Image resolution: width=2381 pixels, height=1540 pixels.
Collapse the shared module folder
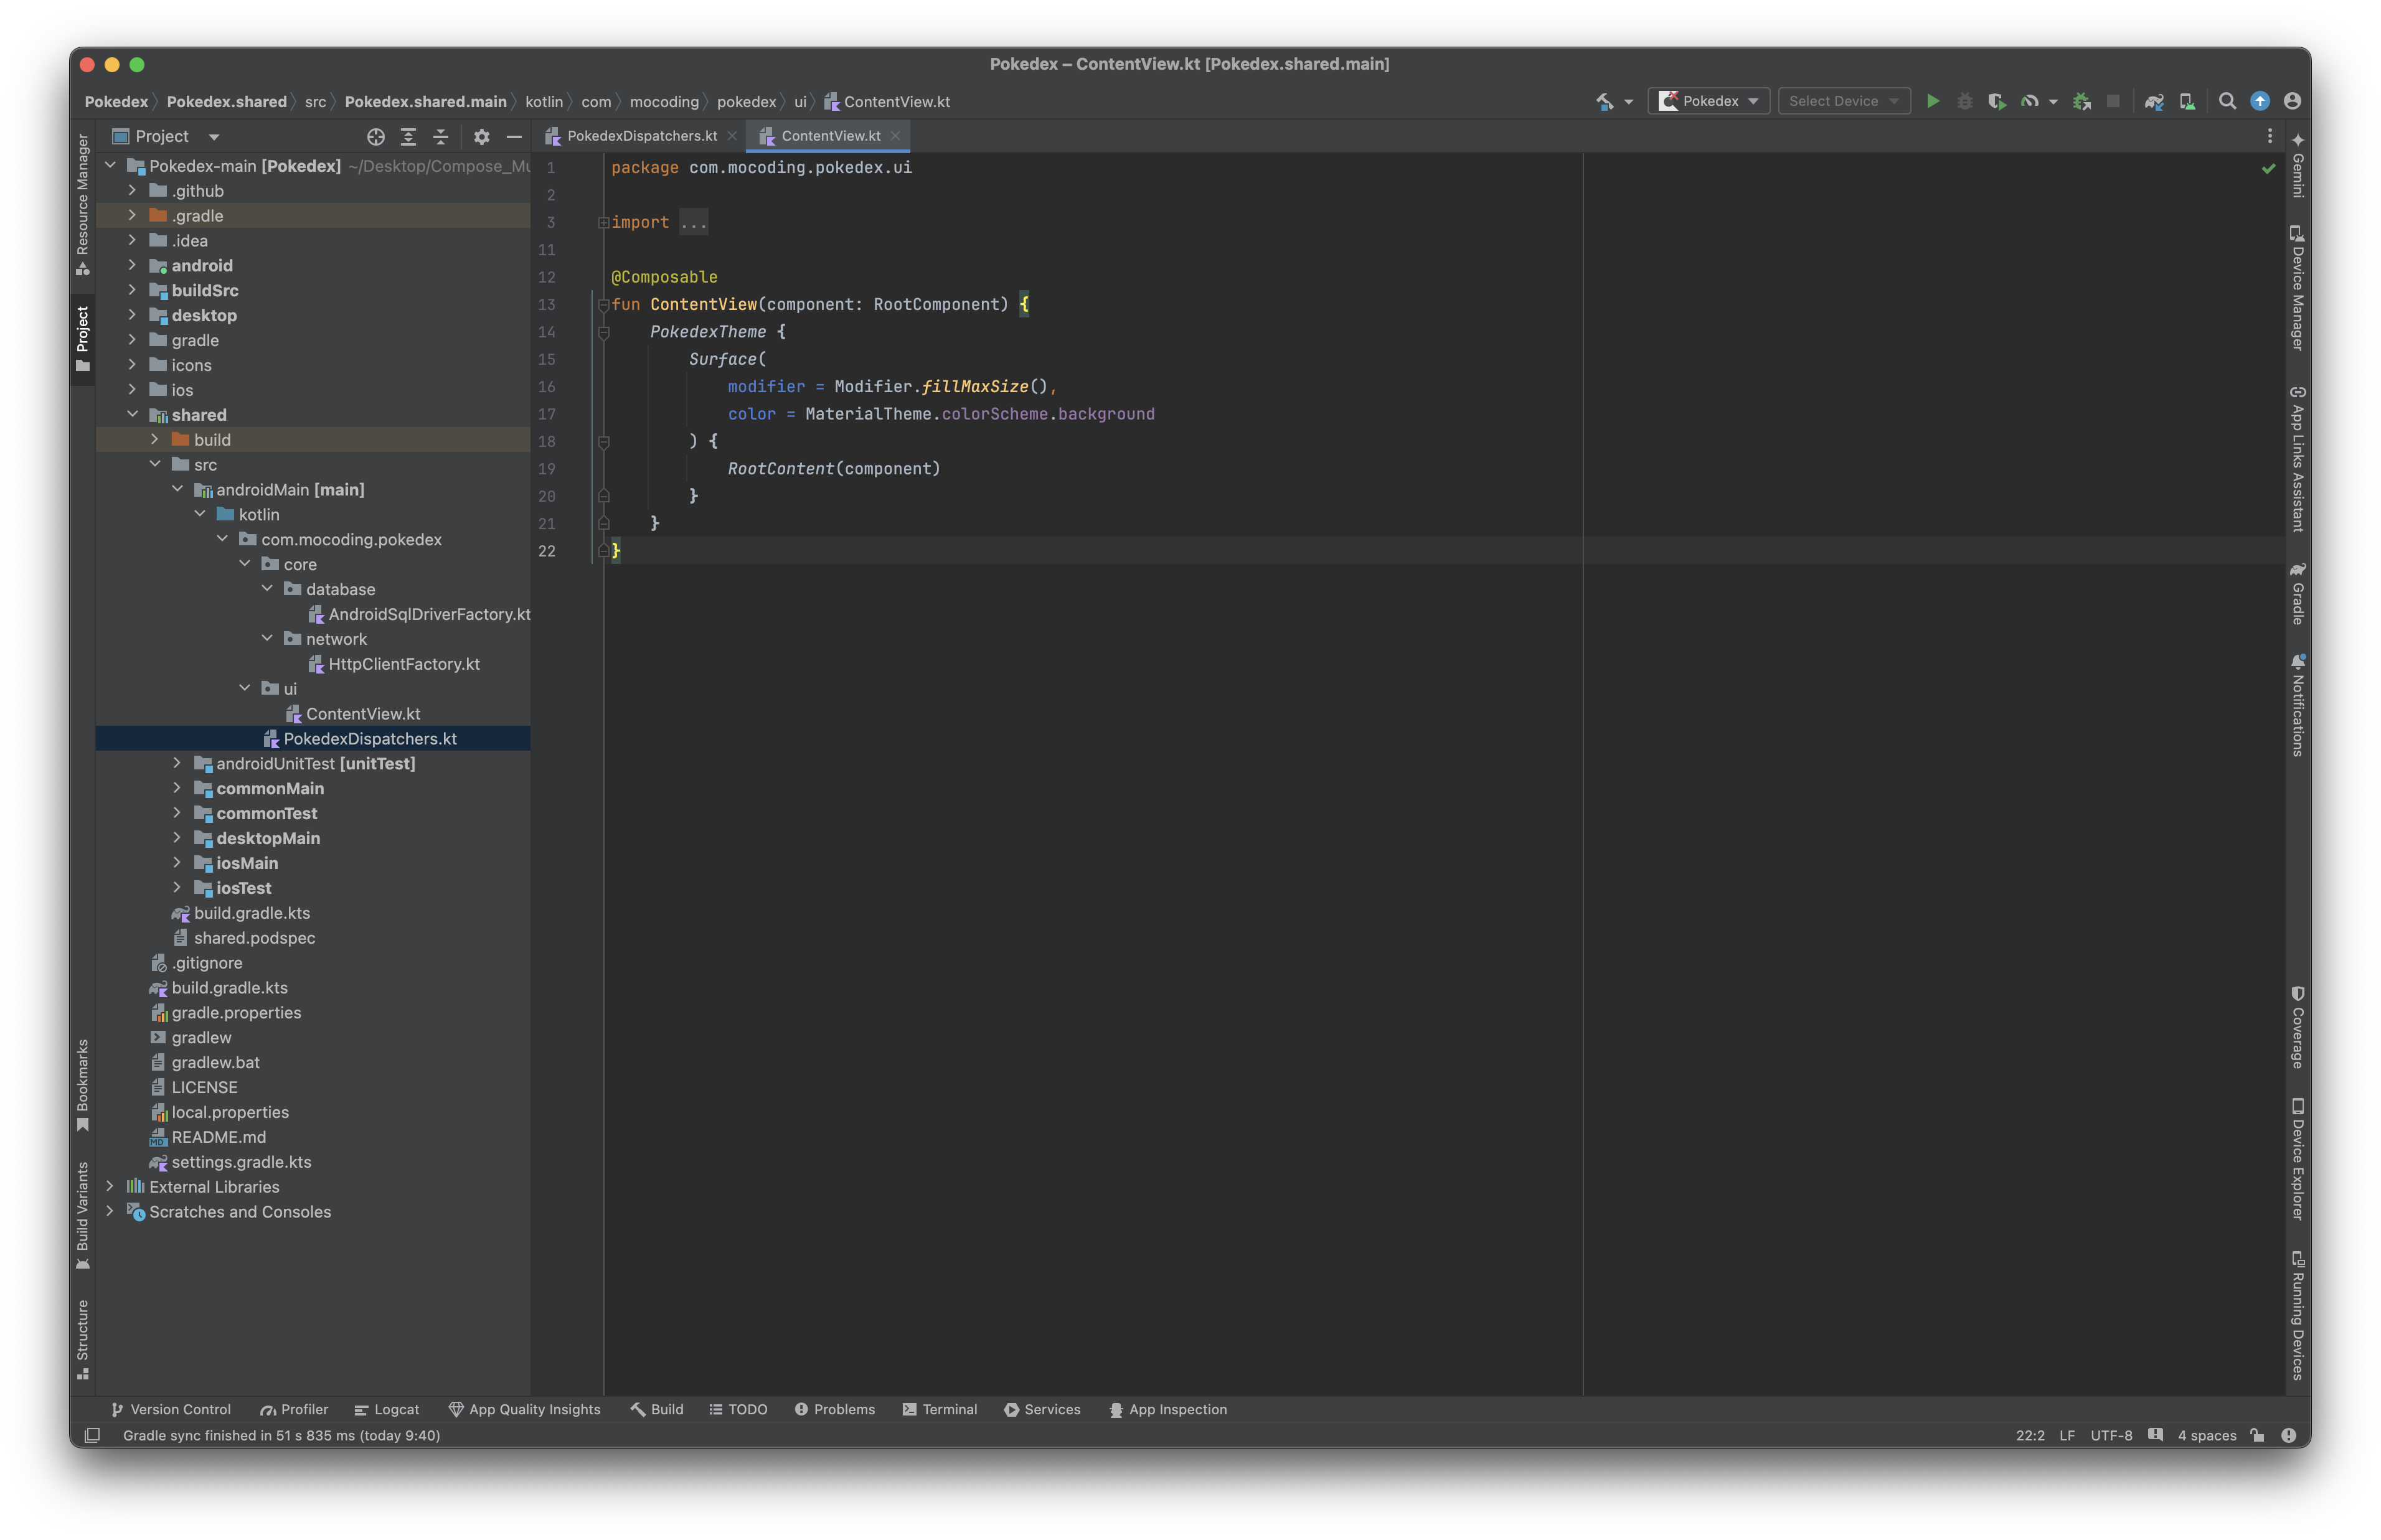tap(132, 414)
